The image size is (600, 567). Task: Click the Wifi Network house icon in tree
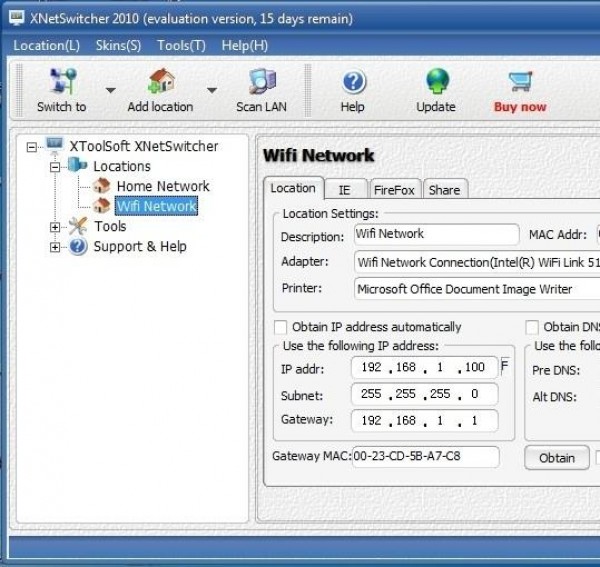102,205
